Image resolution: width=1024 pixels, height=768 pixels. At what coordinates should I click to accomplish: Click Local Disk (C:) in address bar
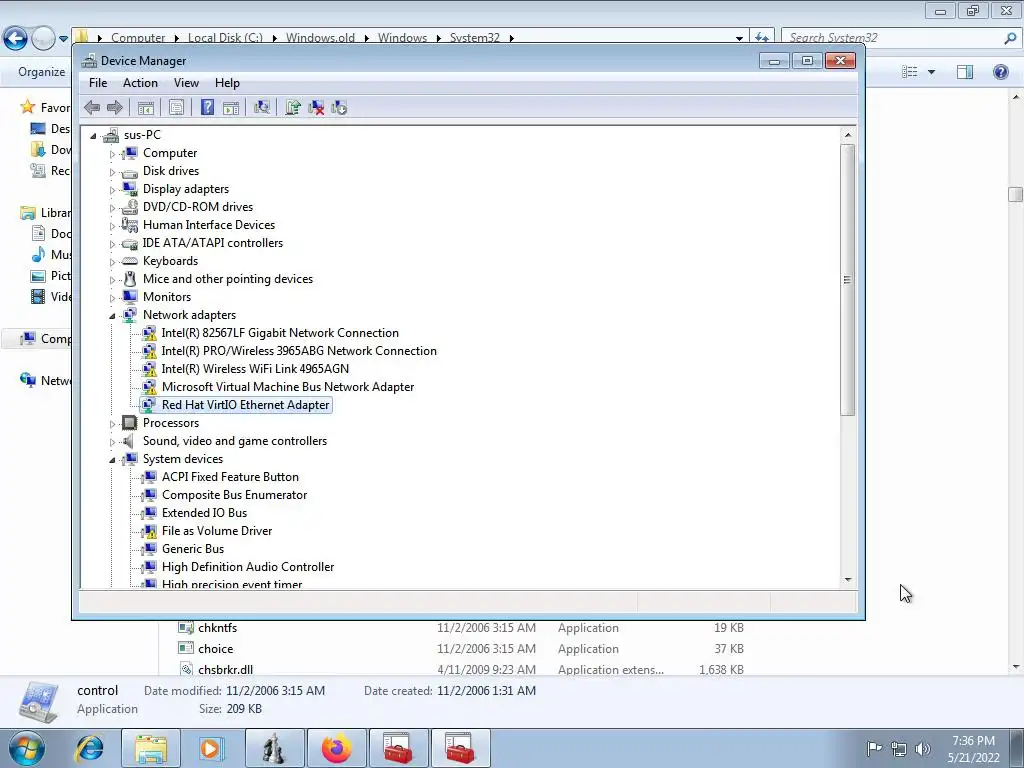coord(225,38)
